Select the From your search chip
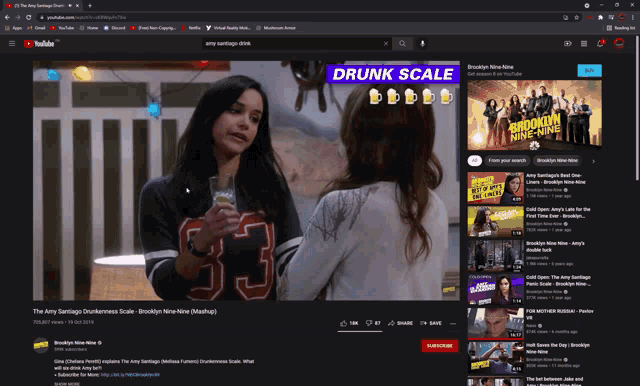Viewport: 640px width, 386px height. pos(507,160)
